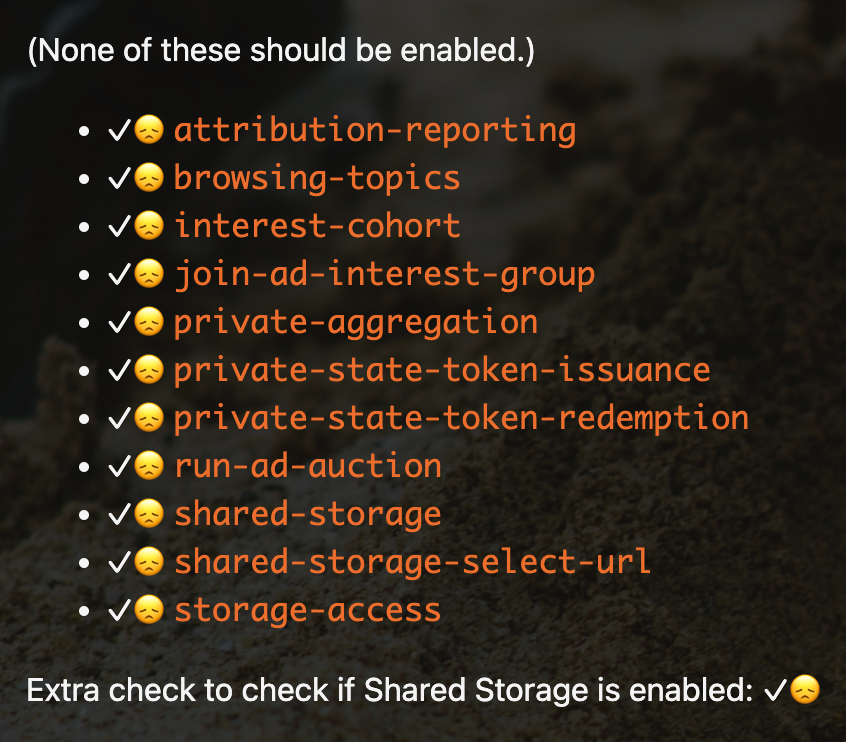Click the browsing-topics link

pyautogui.click(x=316, y=178)
